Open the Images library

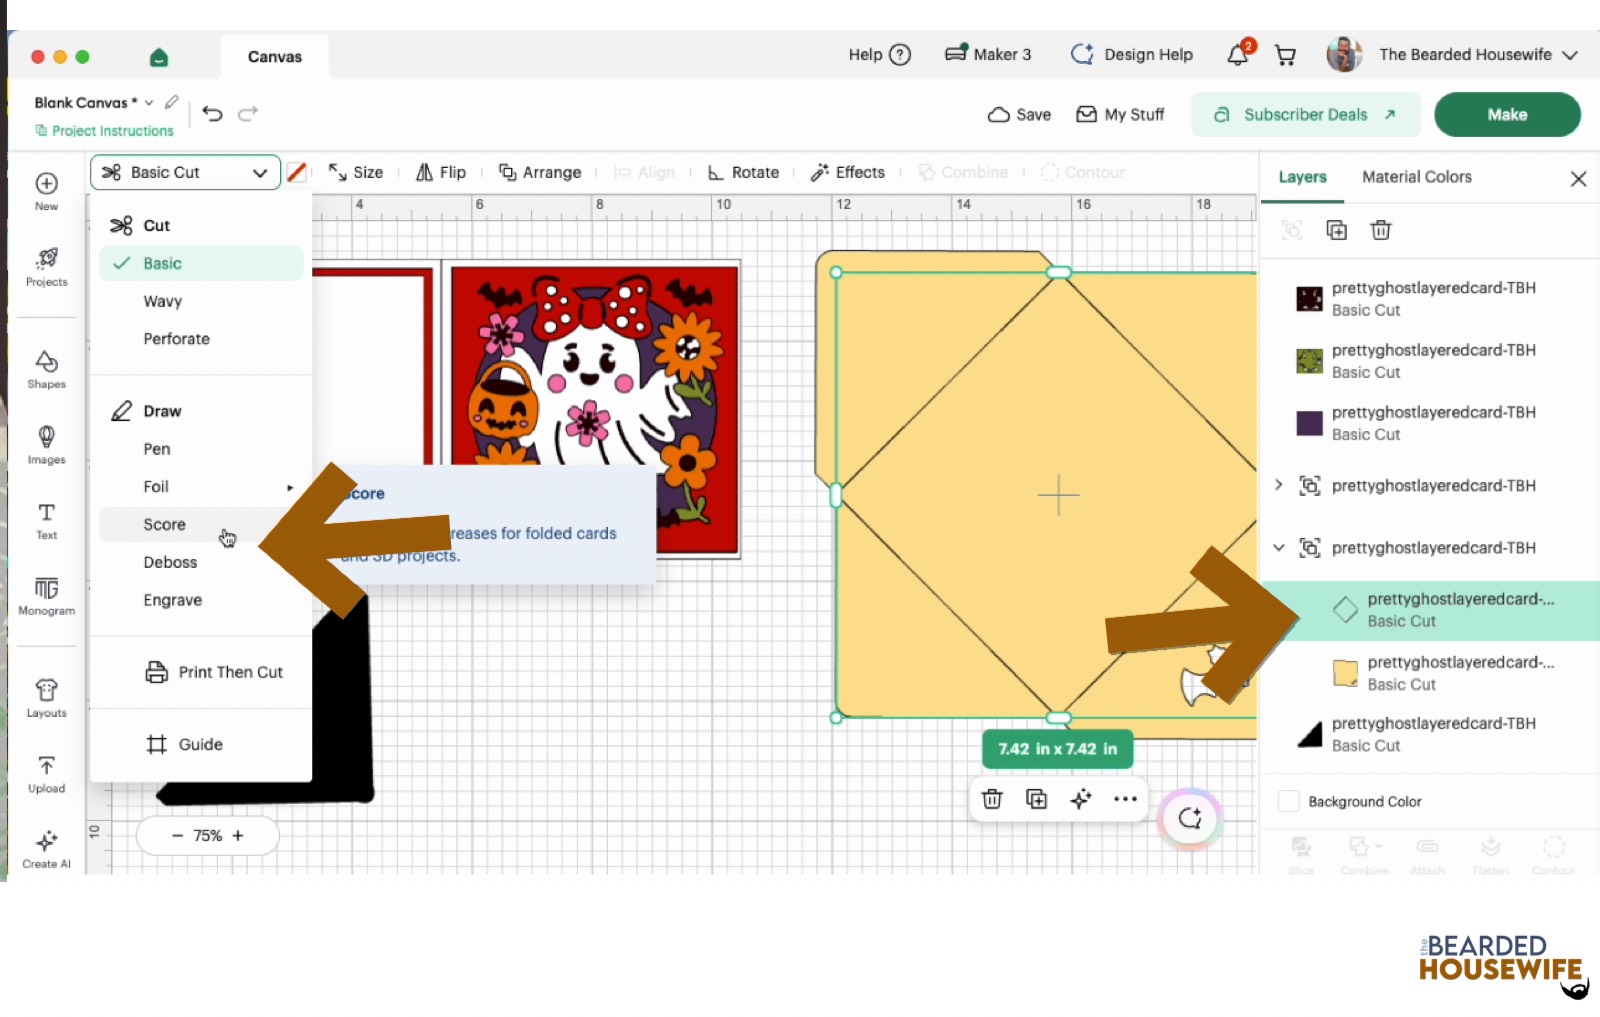pos(46,445)
